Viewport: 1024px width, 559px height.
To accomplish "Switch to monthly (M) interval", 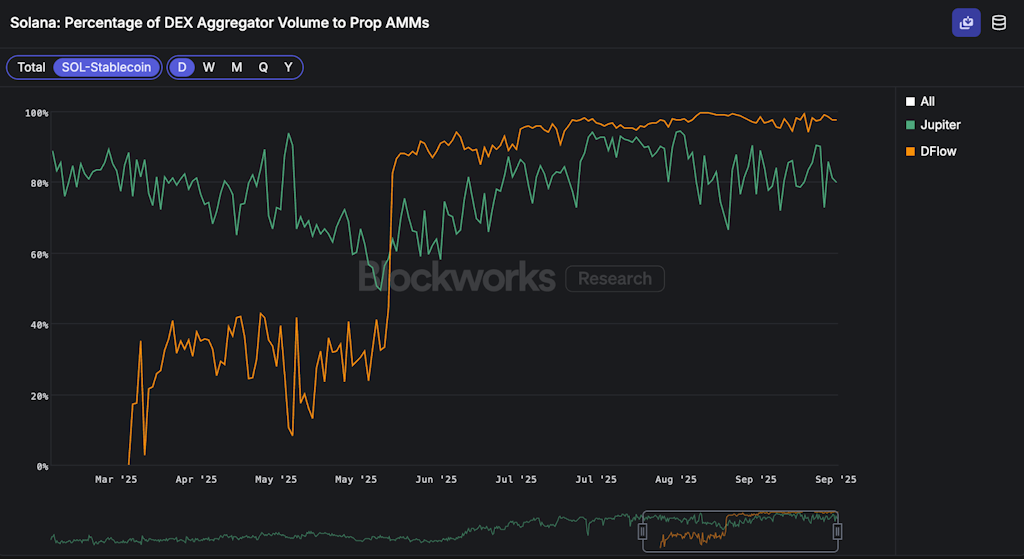I will coord(236,67).
